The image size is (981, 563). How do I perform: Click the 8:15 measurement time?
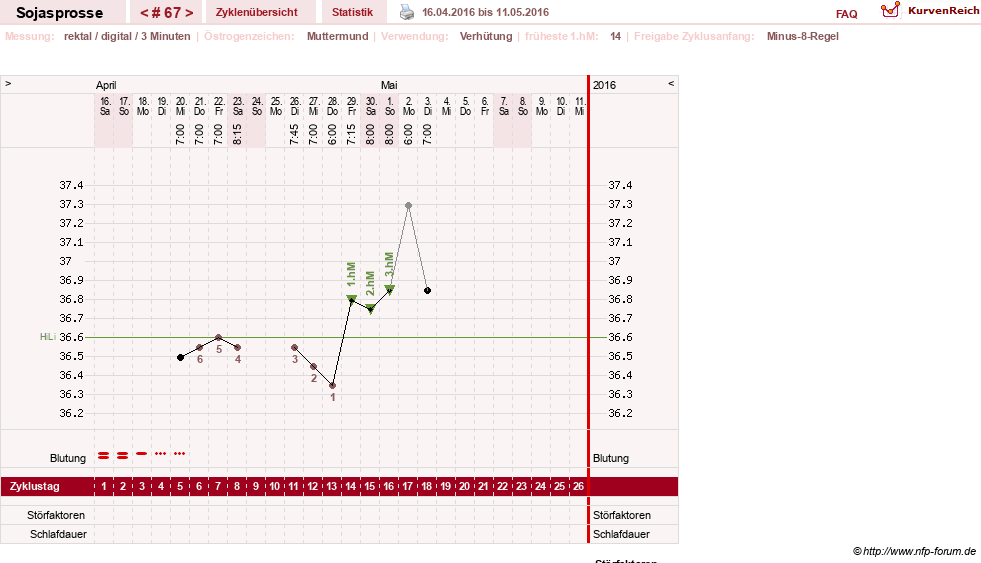(x=238, y=134)
